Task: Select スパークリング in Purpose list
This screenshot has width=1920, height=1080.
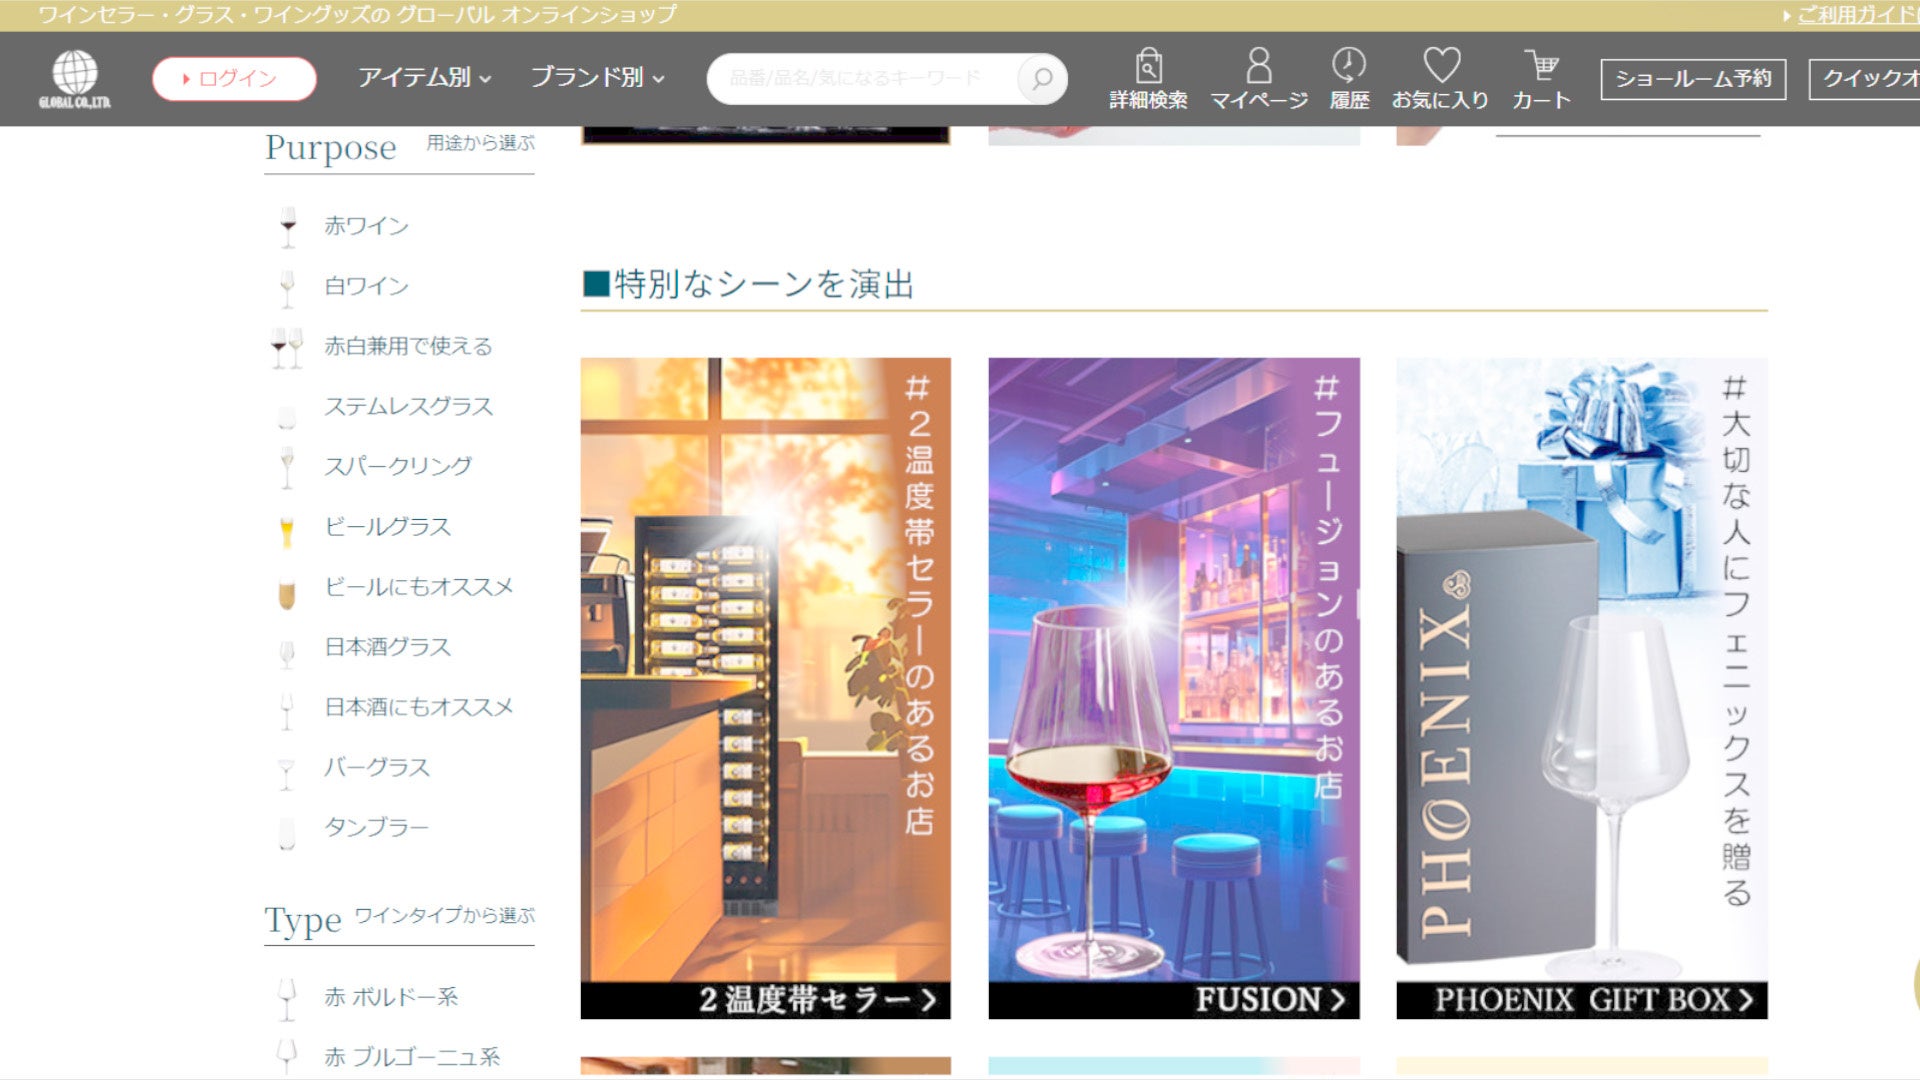Action: 397,466
